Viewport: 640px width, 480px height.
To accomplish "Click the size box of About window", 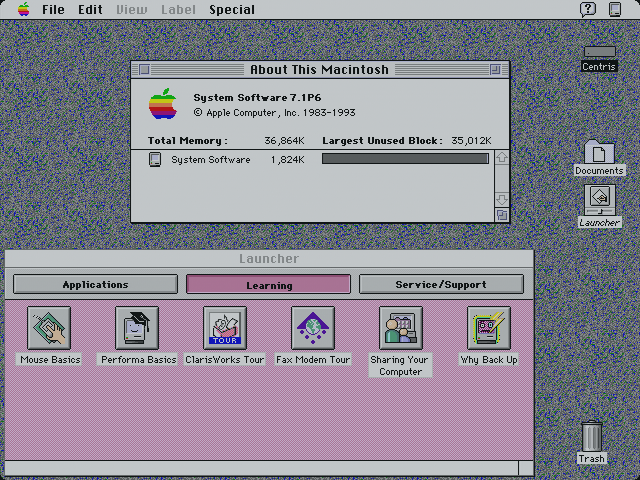I will click(502, 215).
